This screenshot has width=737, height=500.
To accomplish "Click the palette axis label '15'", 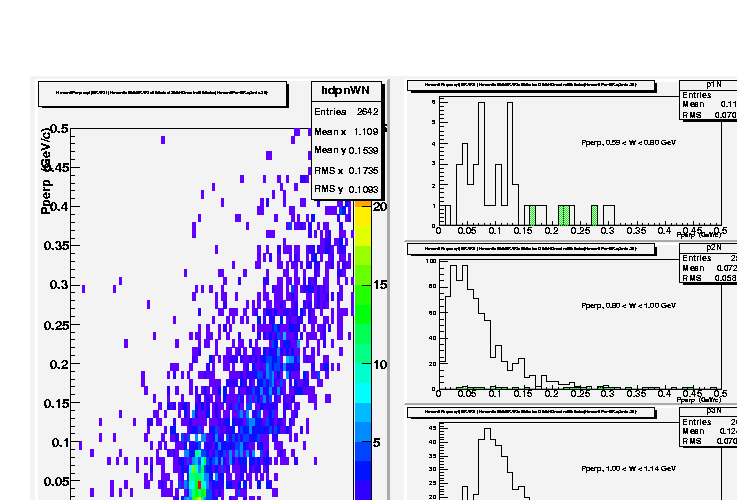I will [380, 285].
